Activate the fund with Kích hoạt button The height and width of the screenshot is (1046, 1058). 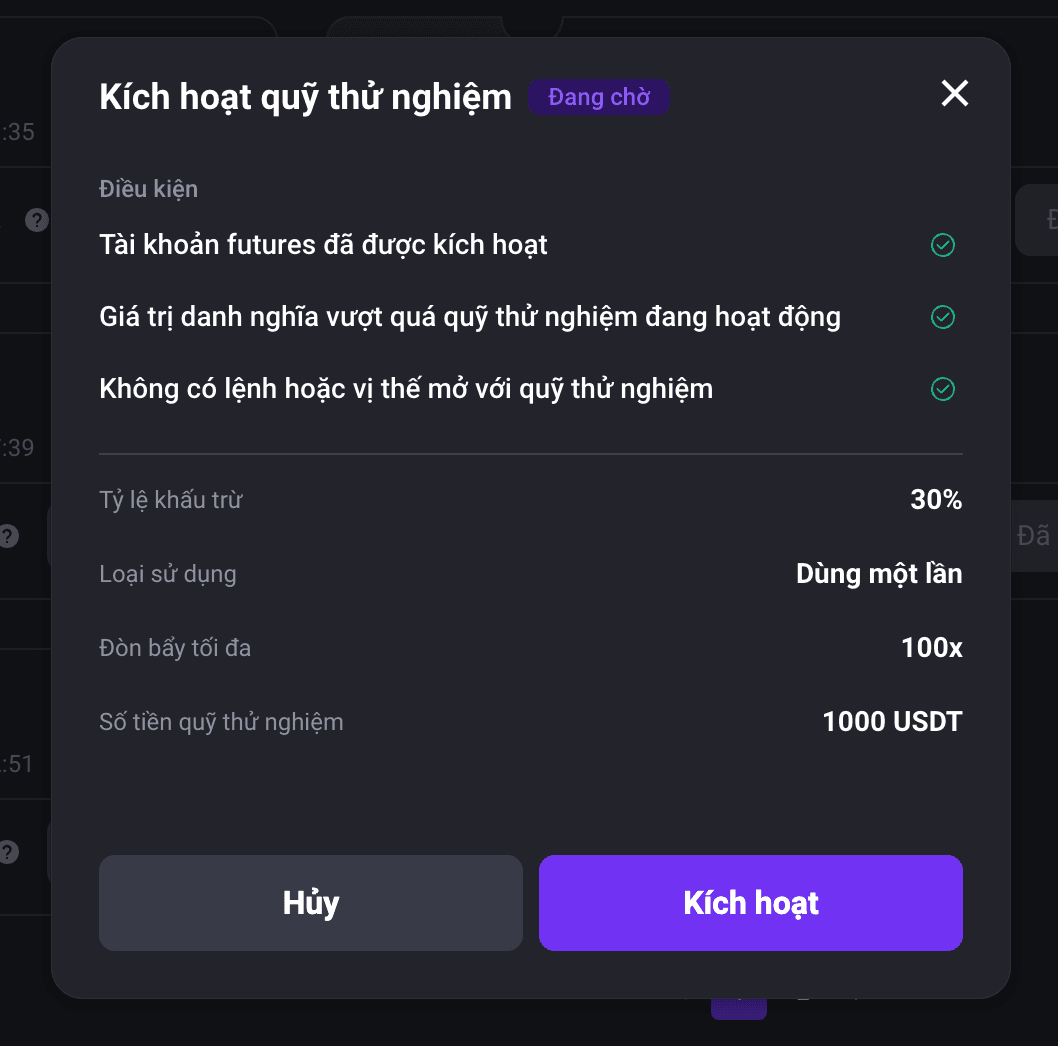pyautogui.click(x=750, y=903)
